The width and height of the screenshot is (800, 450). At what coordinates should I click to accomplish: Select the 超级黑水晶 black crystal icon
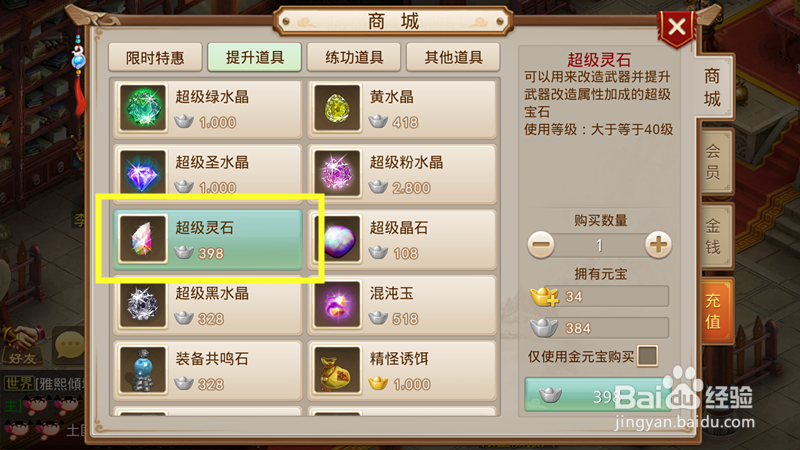pos(143,304)
